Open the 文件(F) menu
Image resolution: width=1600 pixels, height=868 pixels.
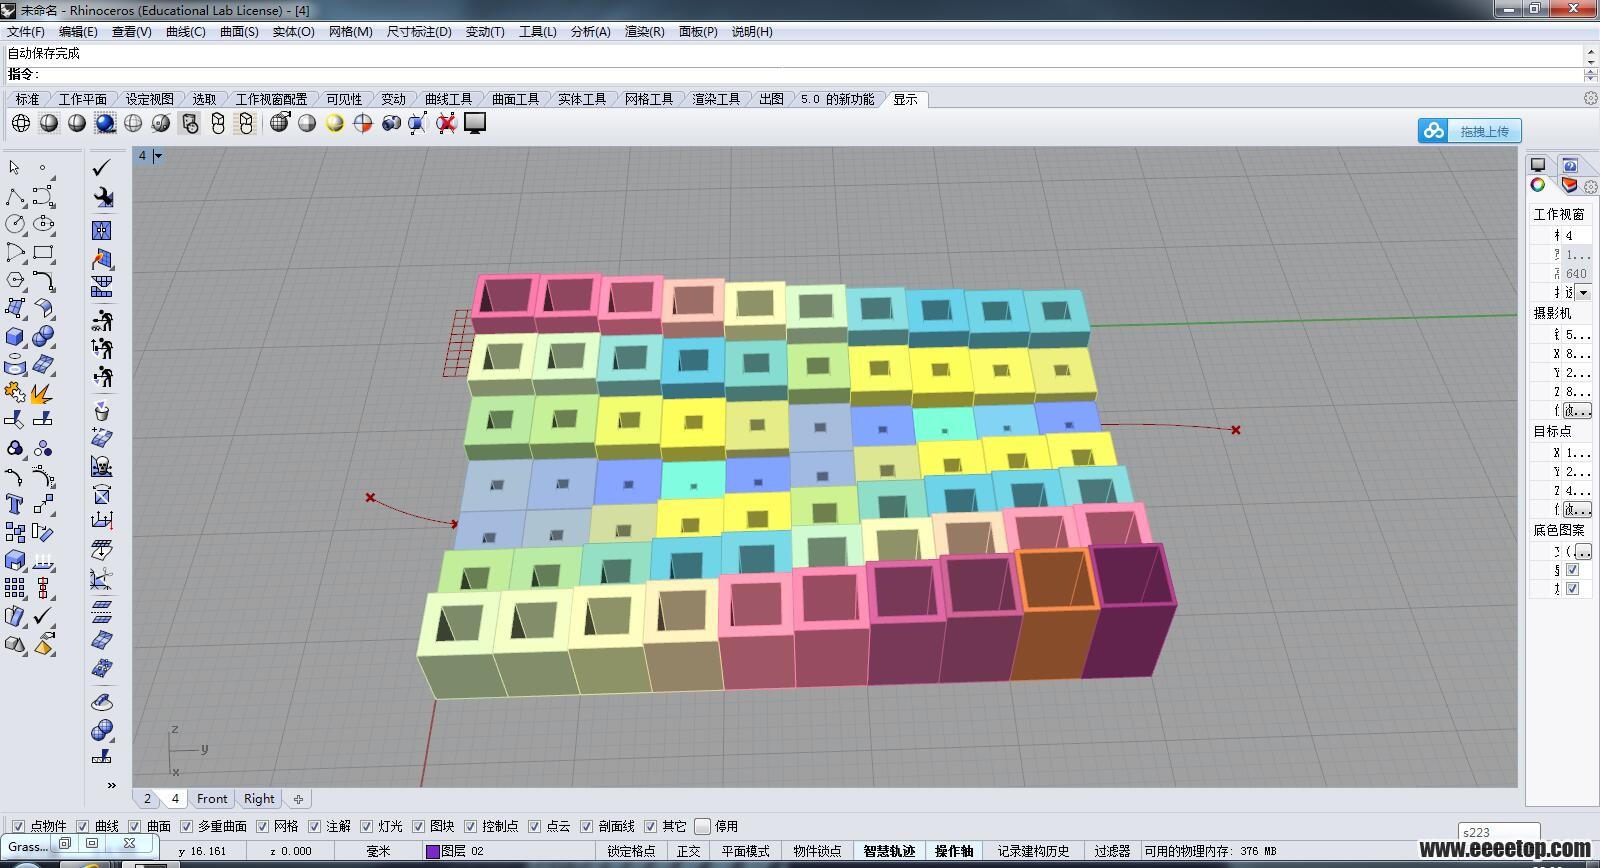(26, 32)
